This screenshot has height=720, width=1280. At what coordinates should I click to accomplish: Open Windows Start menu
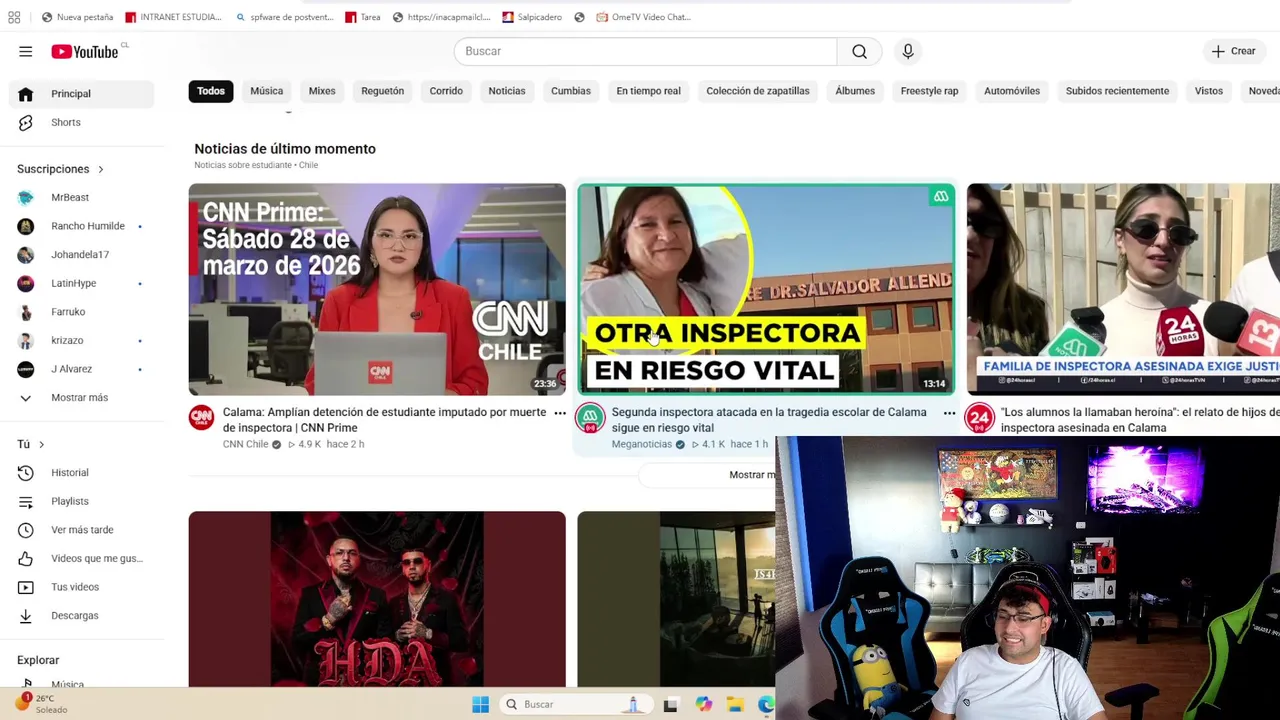pyautogui.click(x=480, y=705)
